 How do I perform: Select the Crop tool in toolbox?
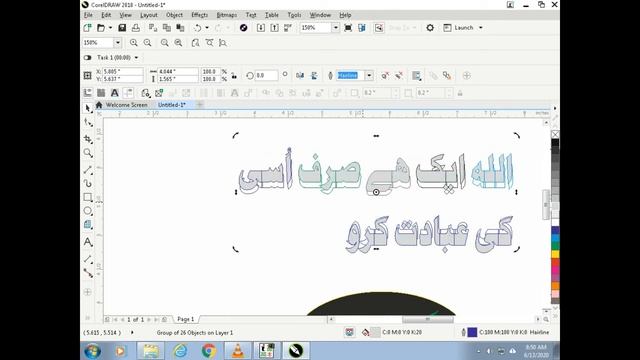(88, 139)
